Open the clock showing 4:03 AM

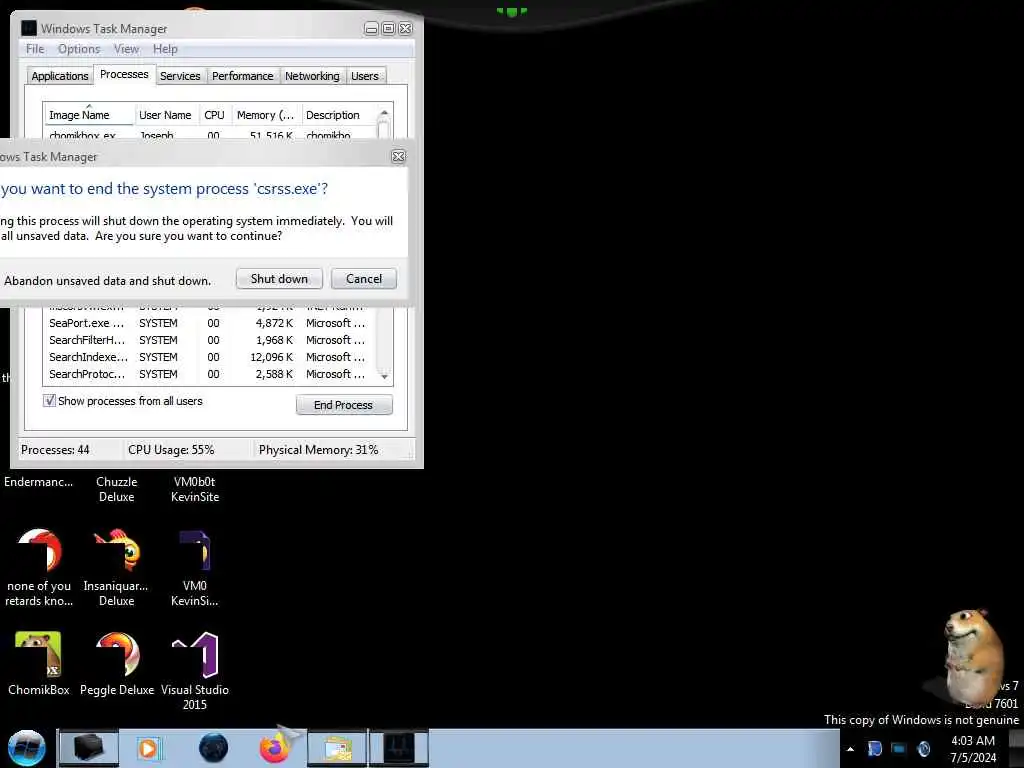[972, 741]
